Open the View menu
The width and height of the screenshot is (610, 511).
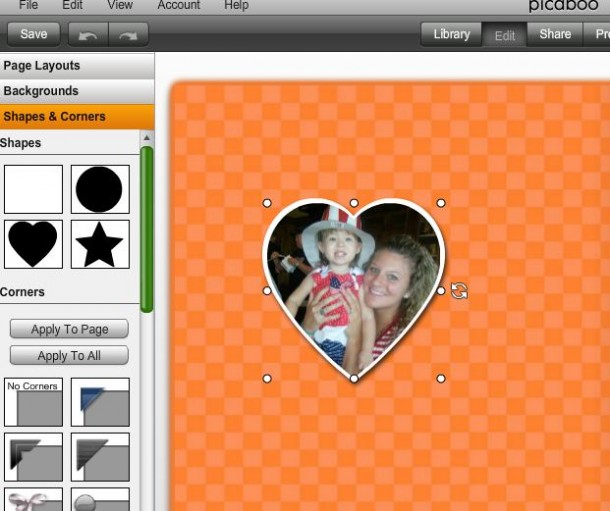click(120, 5)
